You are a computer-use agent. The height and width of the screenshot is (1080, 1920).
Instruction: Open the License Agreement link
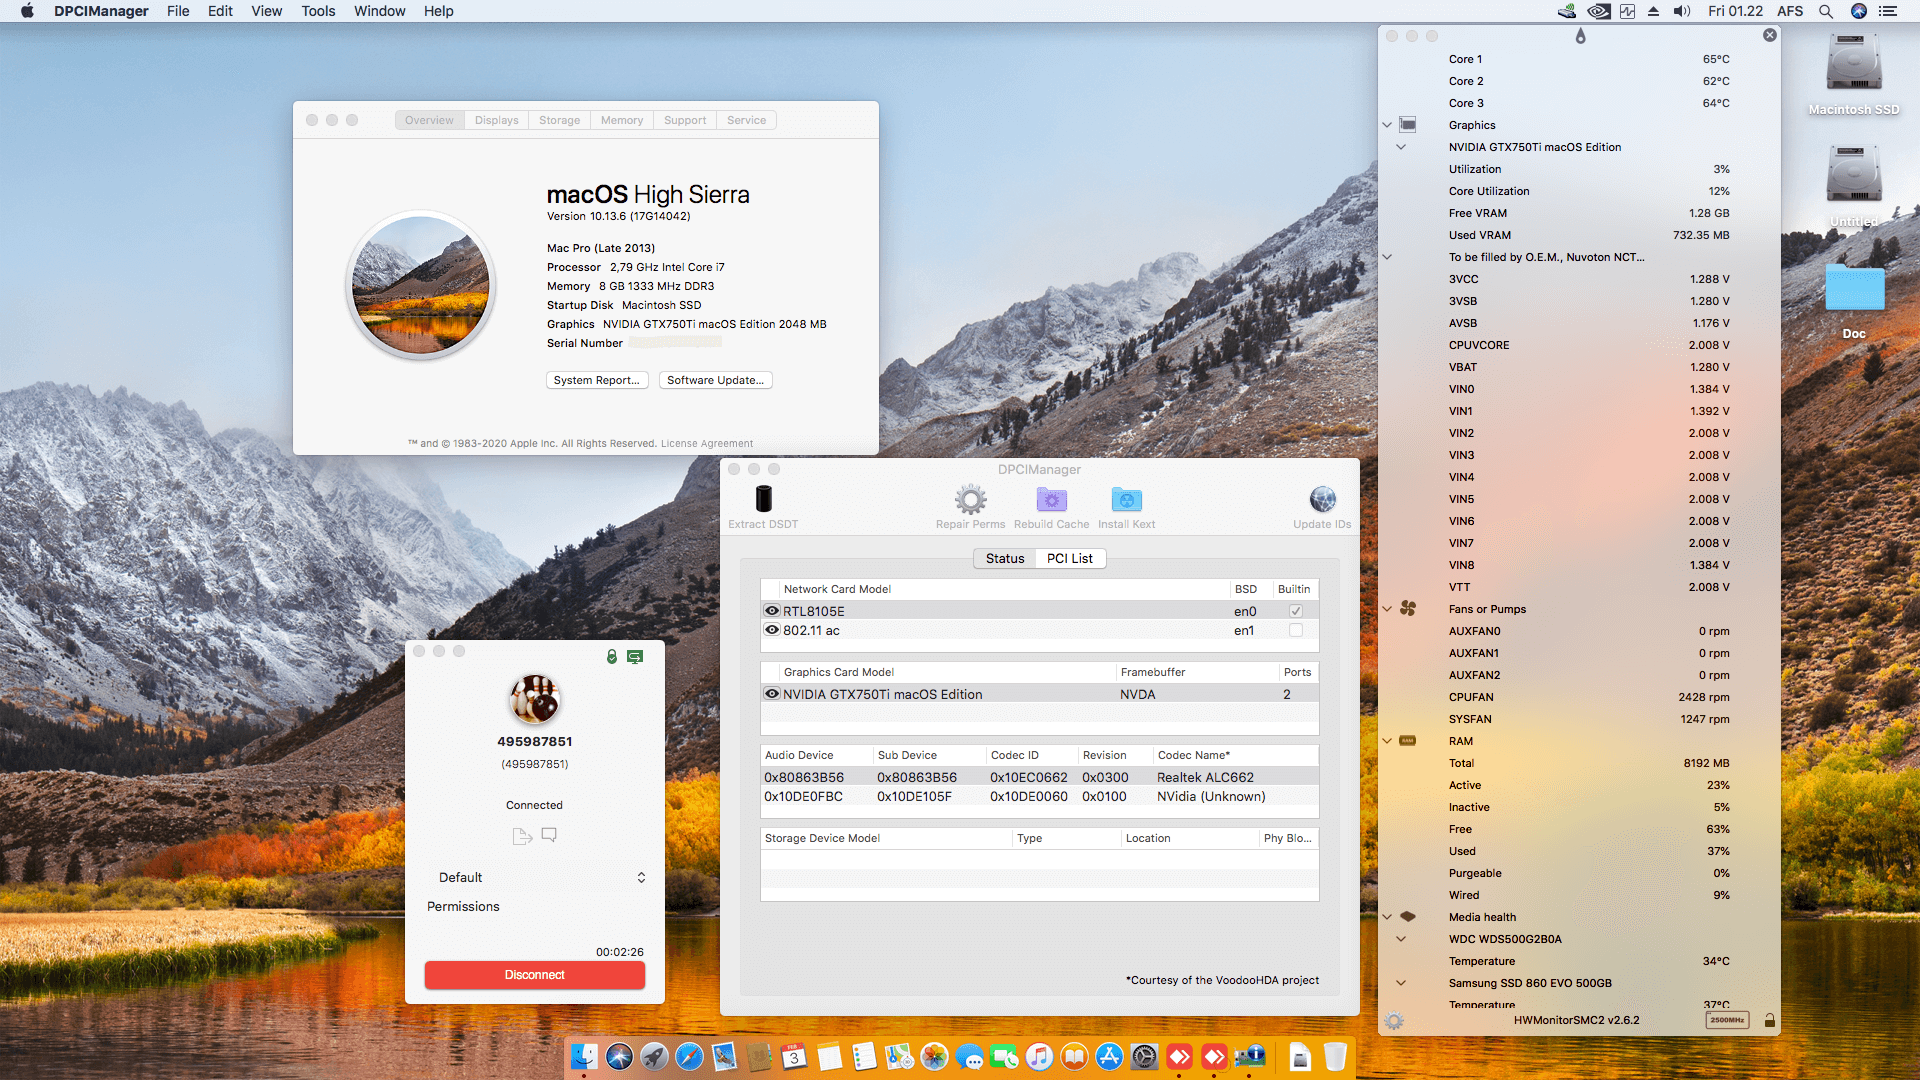coord(707,444)
